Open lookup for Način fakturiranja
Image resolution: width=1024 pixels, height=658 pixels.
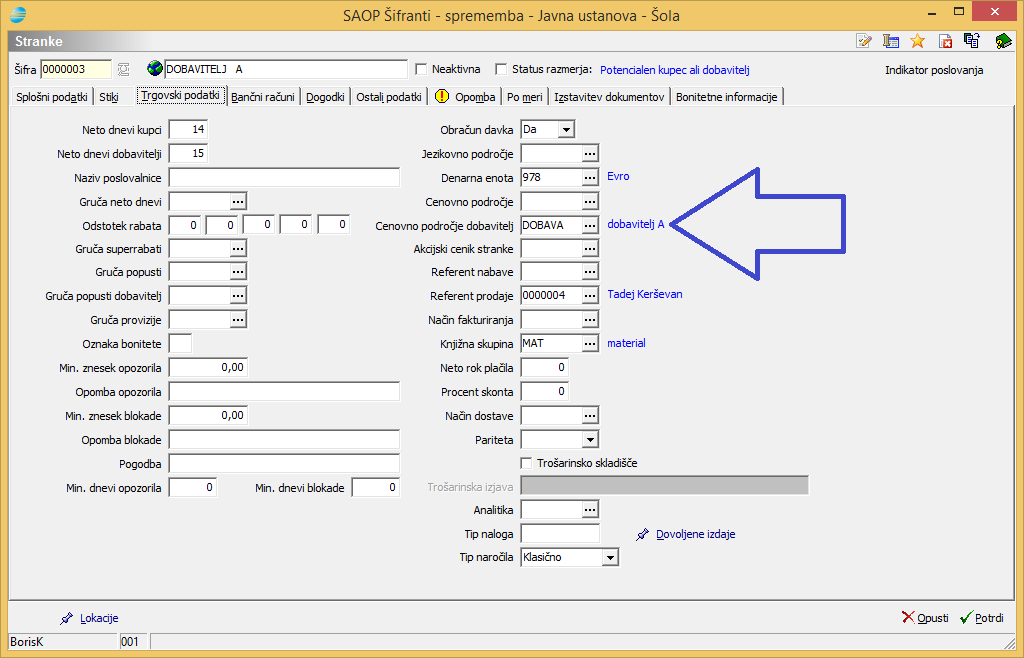[x=590, y=320]
